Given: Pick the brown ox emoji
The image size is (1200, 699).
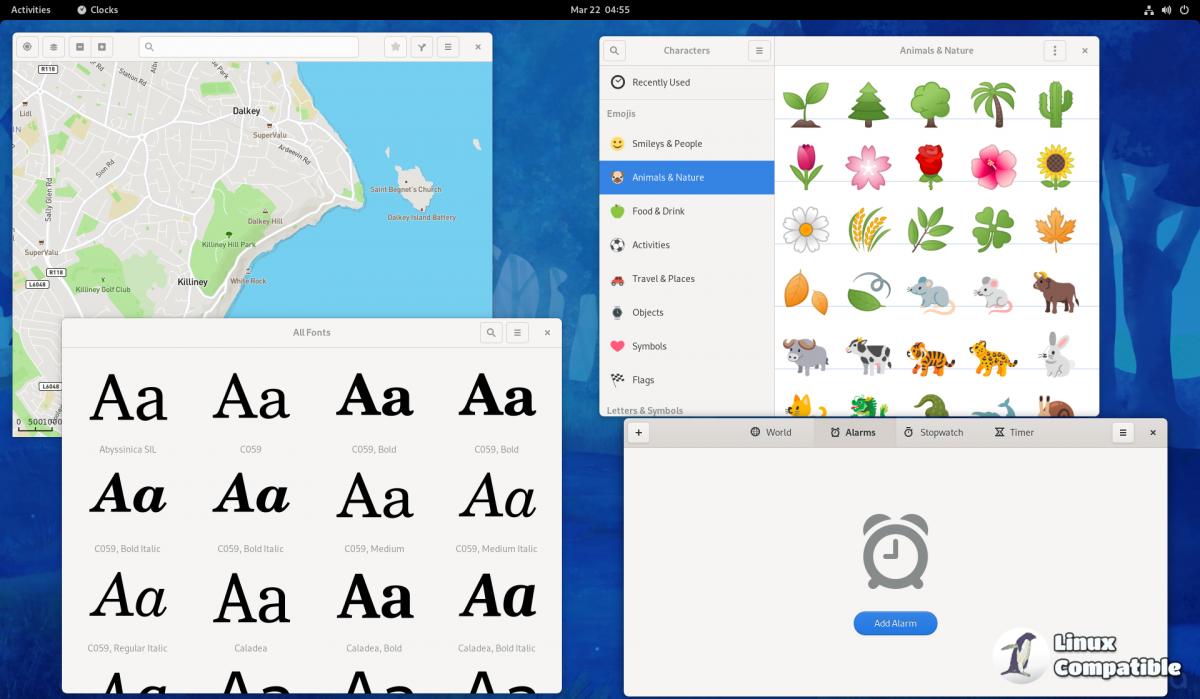Looking at the screenshot, I should (1055, 292).
